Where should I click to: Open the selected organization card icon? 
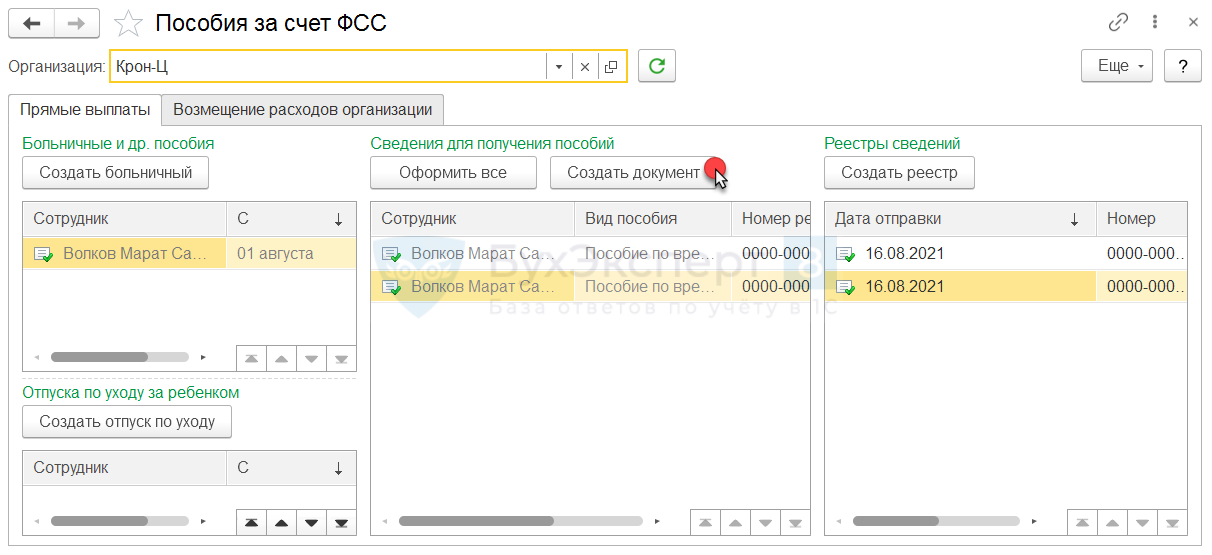(x=611, y=67)
